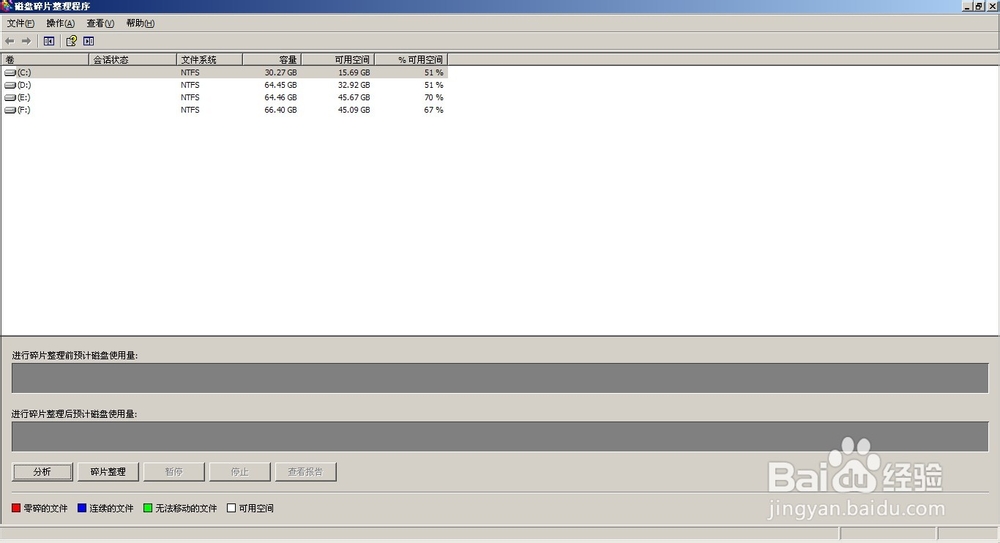This screenshot has width=1000, height=543.
Task: Click free space value 45.67 GB
Action: click(x=354, y=98)
